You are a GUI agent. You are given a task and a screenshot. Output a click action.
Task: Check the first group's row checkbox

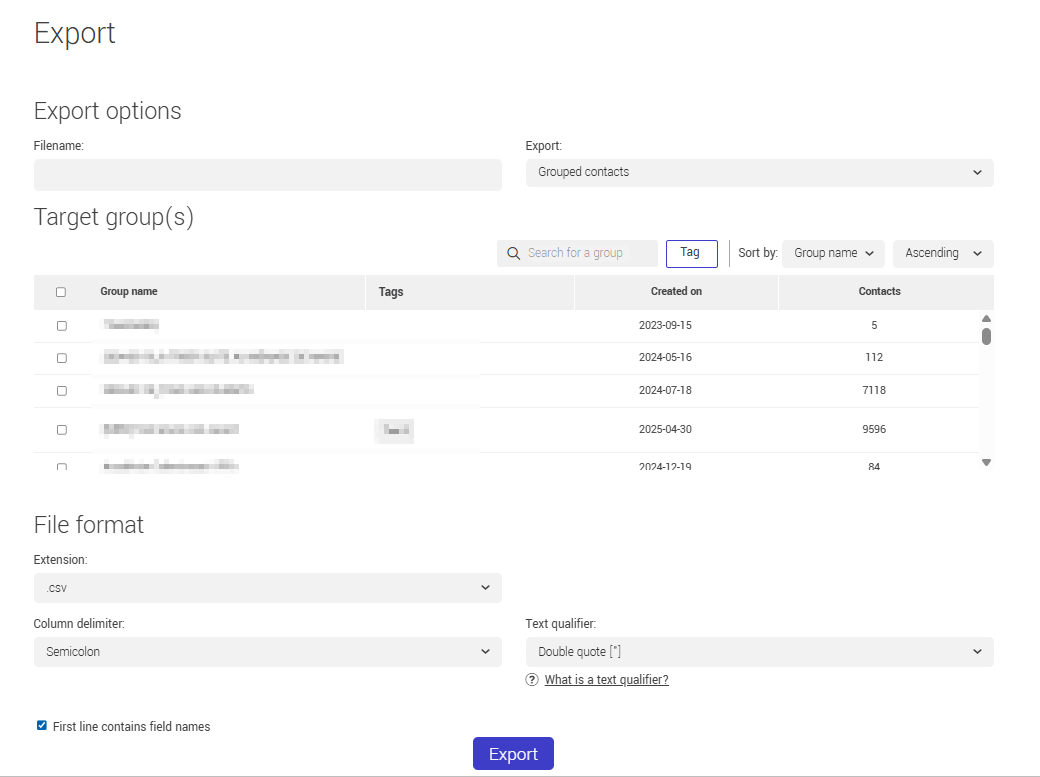61,325
